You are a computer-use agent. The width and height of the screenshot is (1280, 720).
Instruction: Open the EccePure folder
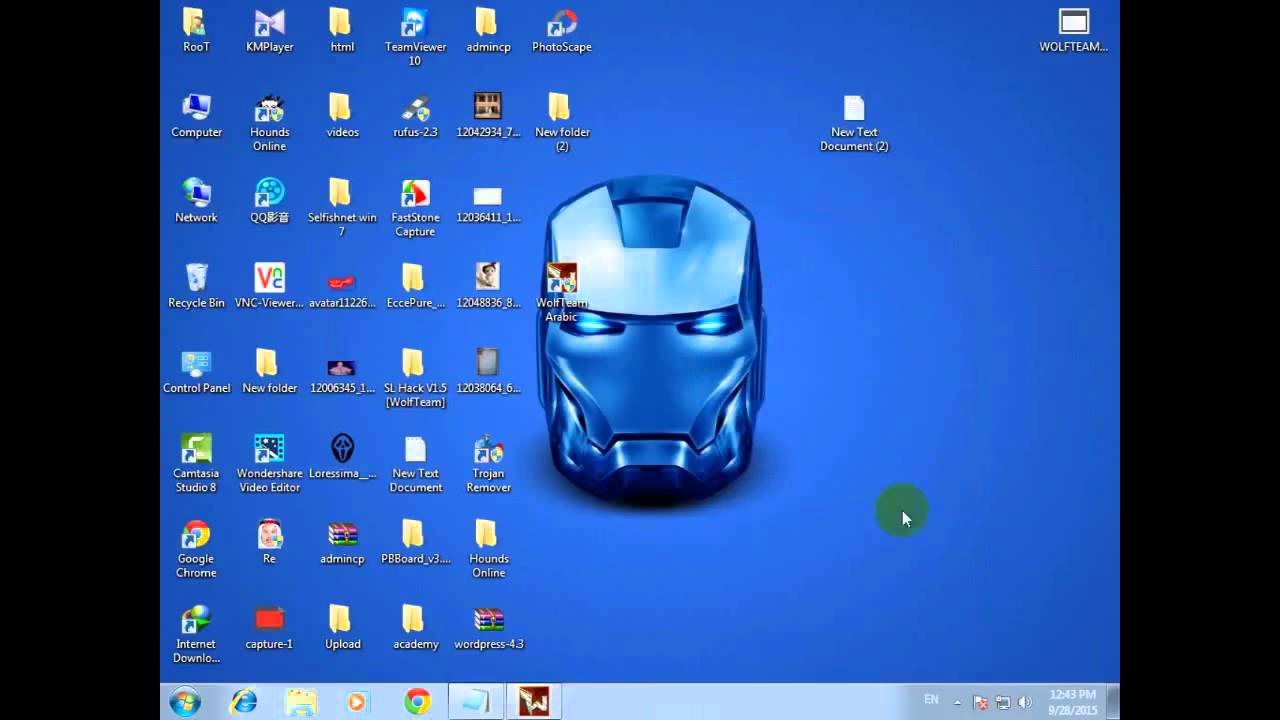coord(415,285)
